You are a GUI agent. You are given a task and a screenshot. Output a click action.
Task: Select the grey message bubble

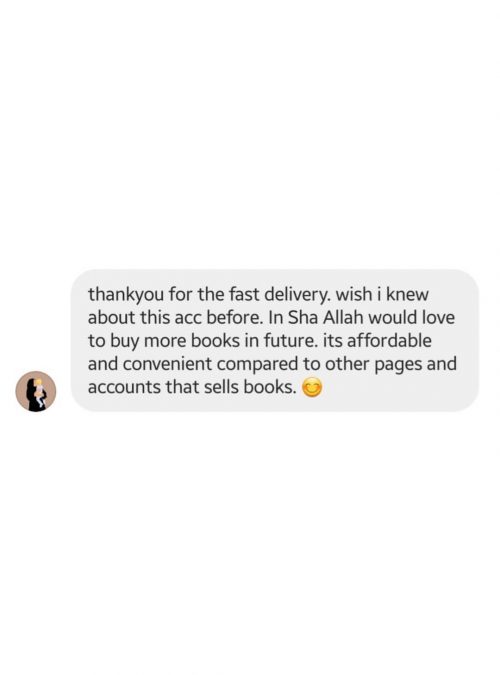275,340
